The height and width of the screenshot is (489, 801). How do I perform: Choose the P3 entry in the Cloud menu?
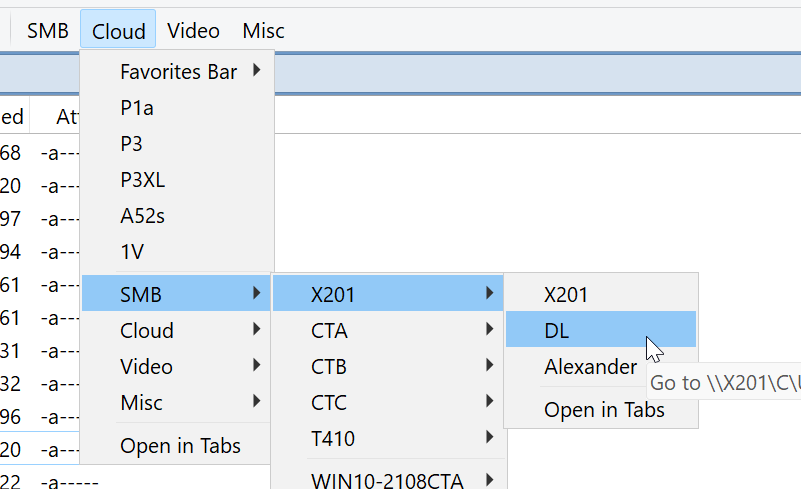(131, 144)
